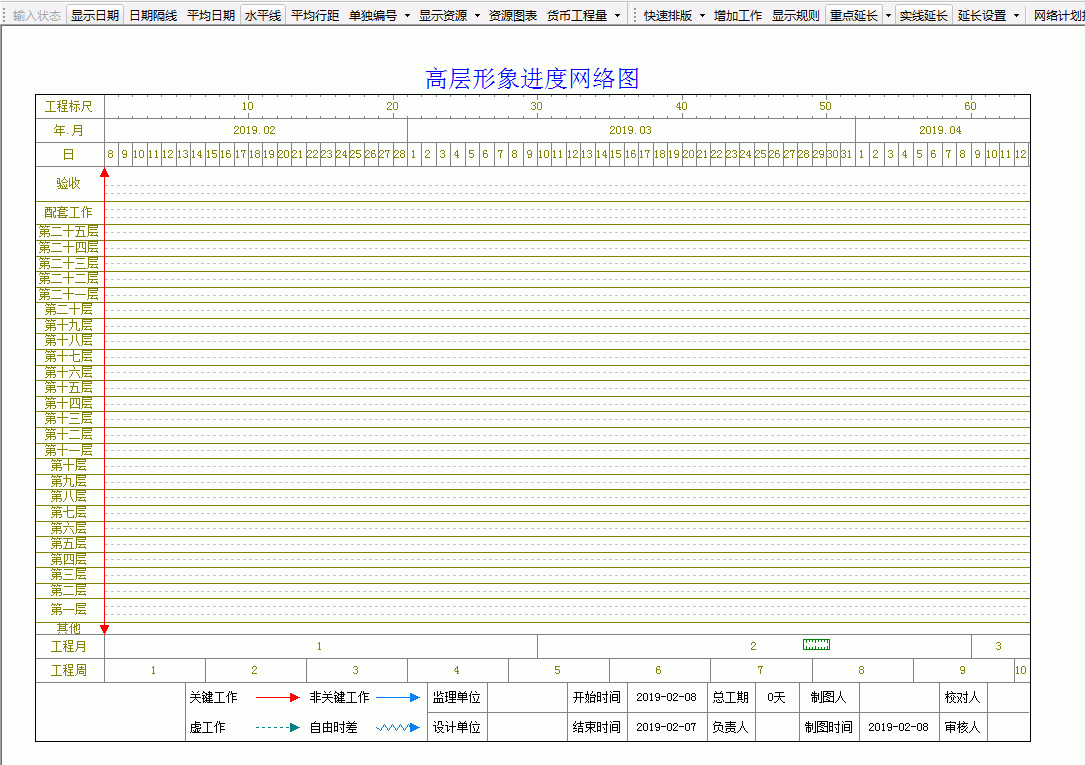Viewport: 1085px width, 765px height.
Task: Click scale mark 50 on 工程标尺
Action: click(826, 107)
